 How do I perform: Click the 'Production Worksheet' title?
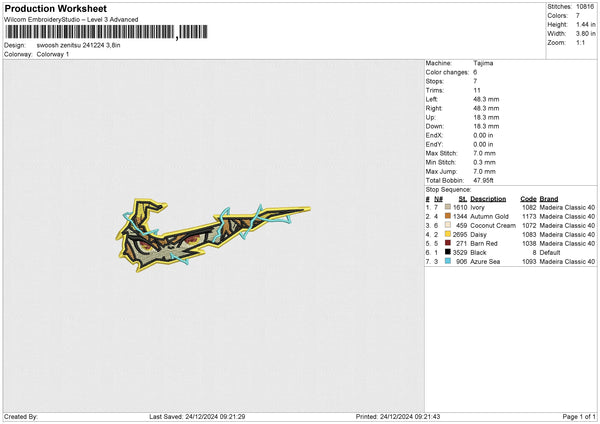pos(55,8)
